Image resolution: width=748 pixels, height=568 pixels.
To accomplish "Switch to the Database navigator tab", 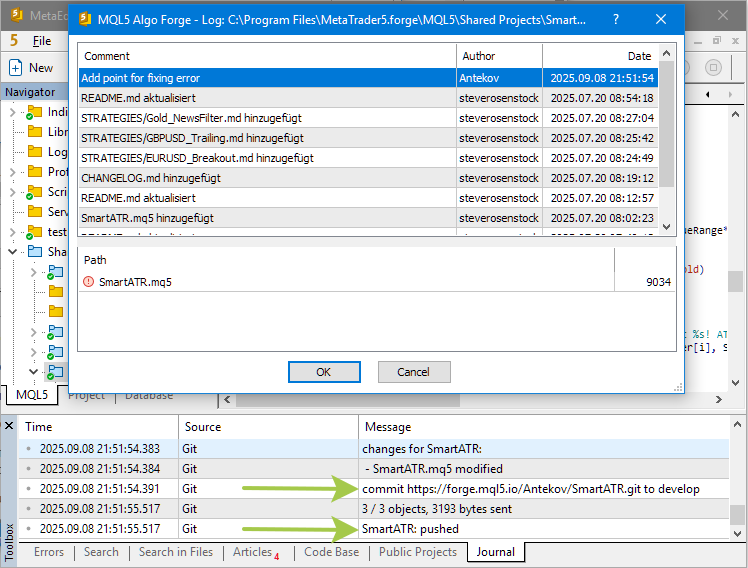I will pos(149,396).
